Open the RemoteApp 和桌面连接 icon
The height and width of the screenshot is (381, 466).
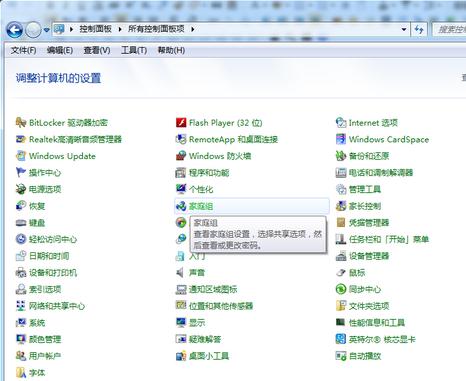coord(181,139)
